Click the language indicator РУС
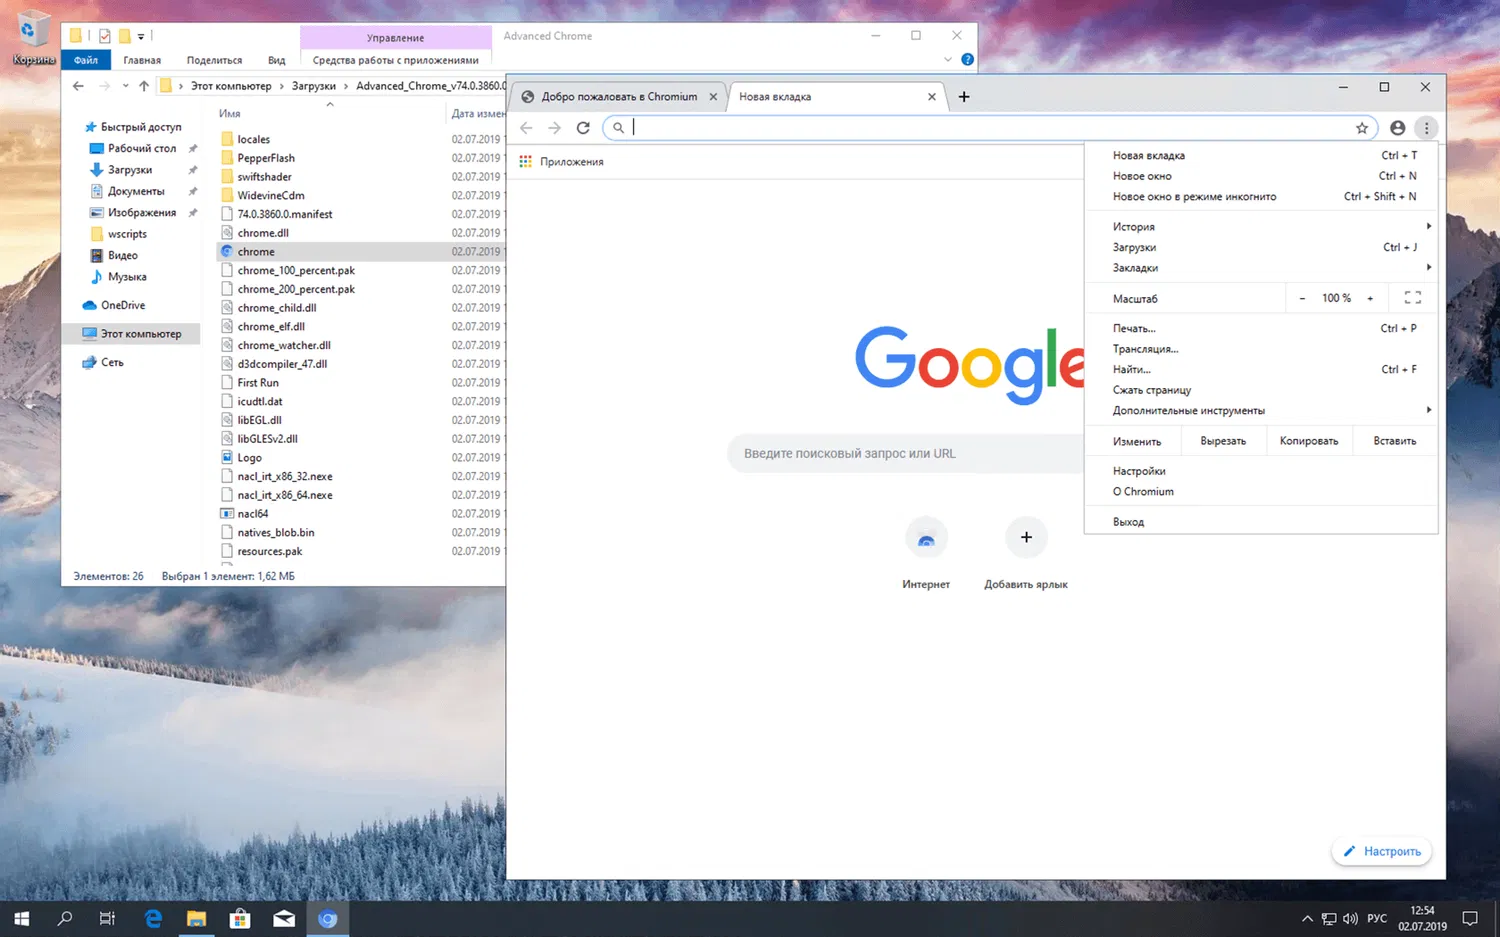The height and width of the screenshot is (937, 1500). click(x=1377, y=918)
